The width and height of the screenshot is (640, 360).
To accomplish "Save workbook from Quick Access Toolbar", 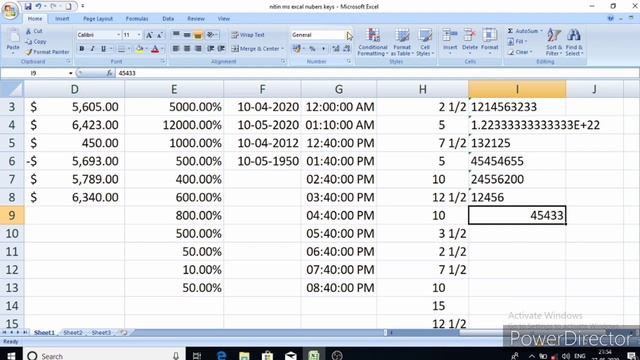I will [28, 6].
